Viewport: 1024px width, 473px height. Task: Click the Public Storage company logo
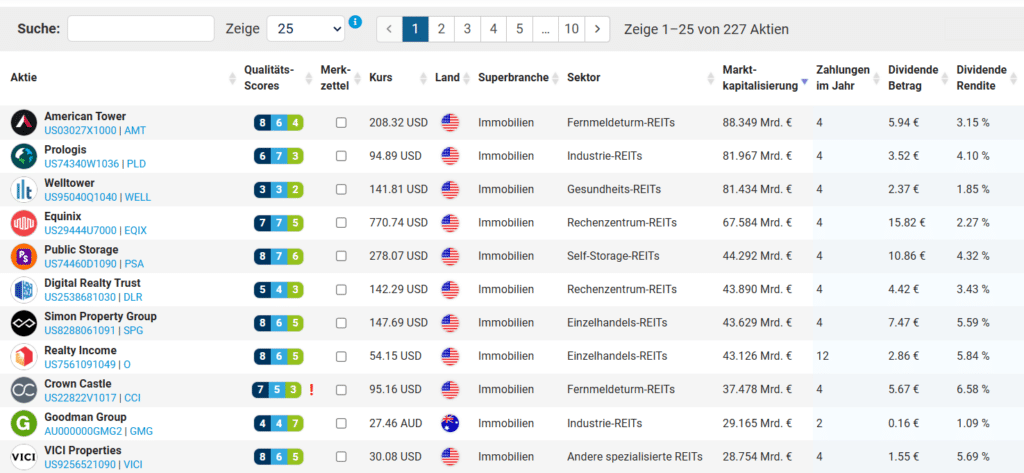(24, 256)
